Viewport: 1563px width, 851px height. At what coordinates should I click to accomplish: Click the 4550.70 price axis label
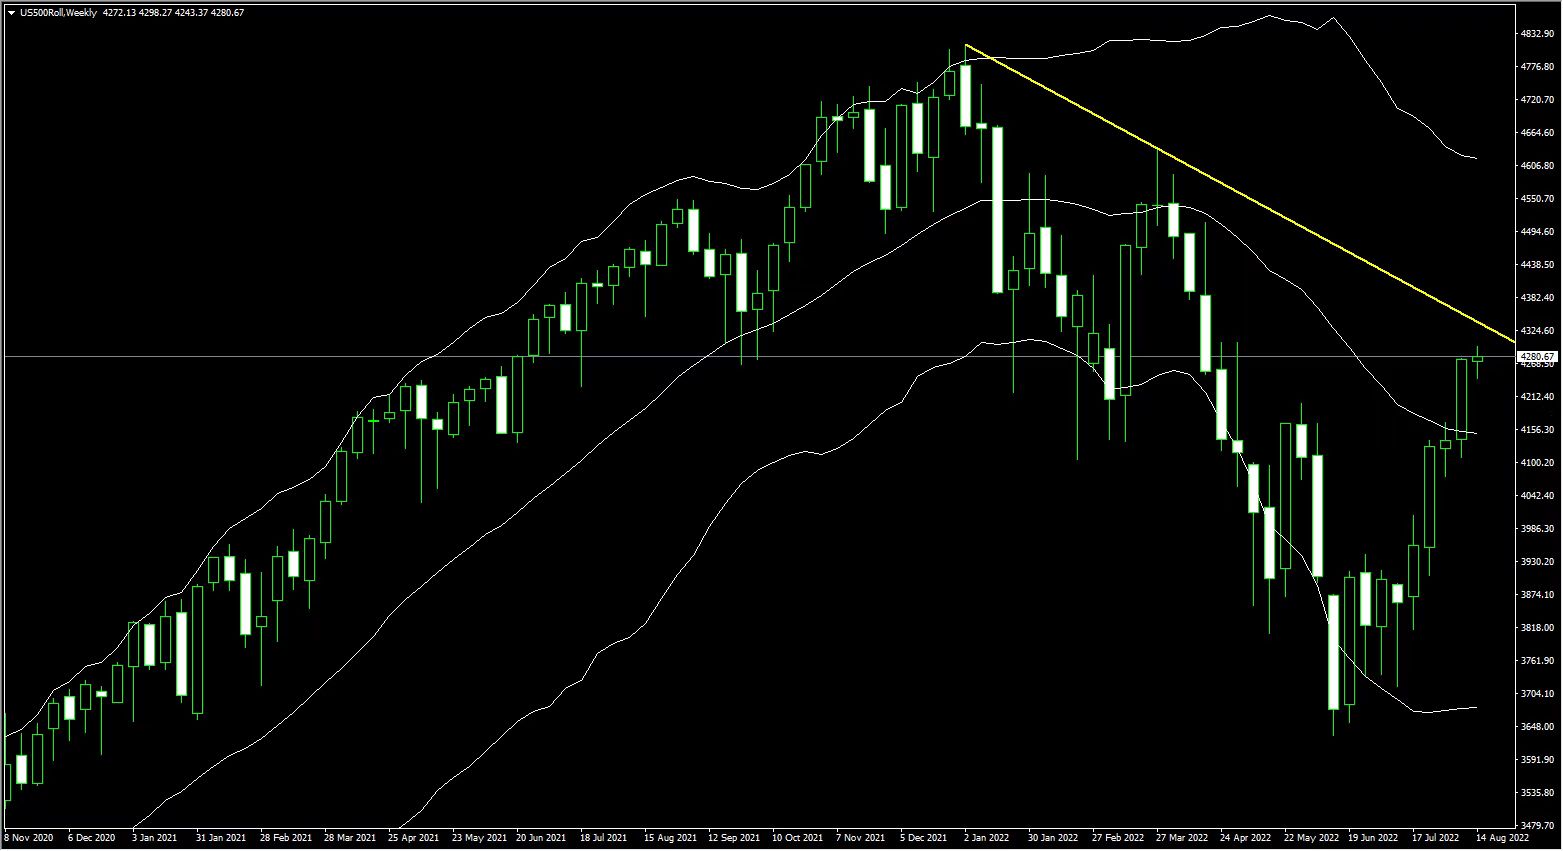(1535, 199)
